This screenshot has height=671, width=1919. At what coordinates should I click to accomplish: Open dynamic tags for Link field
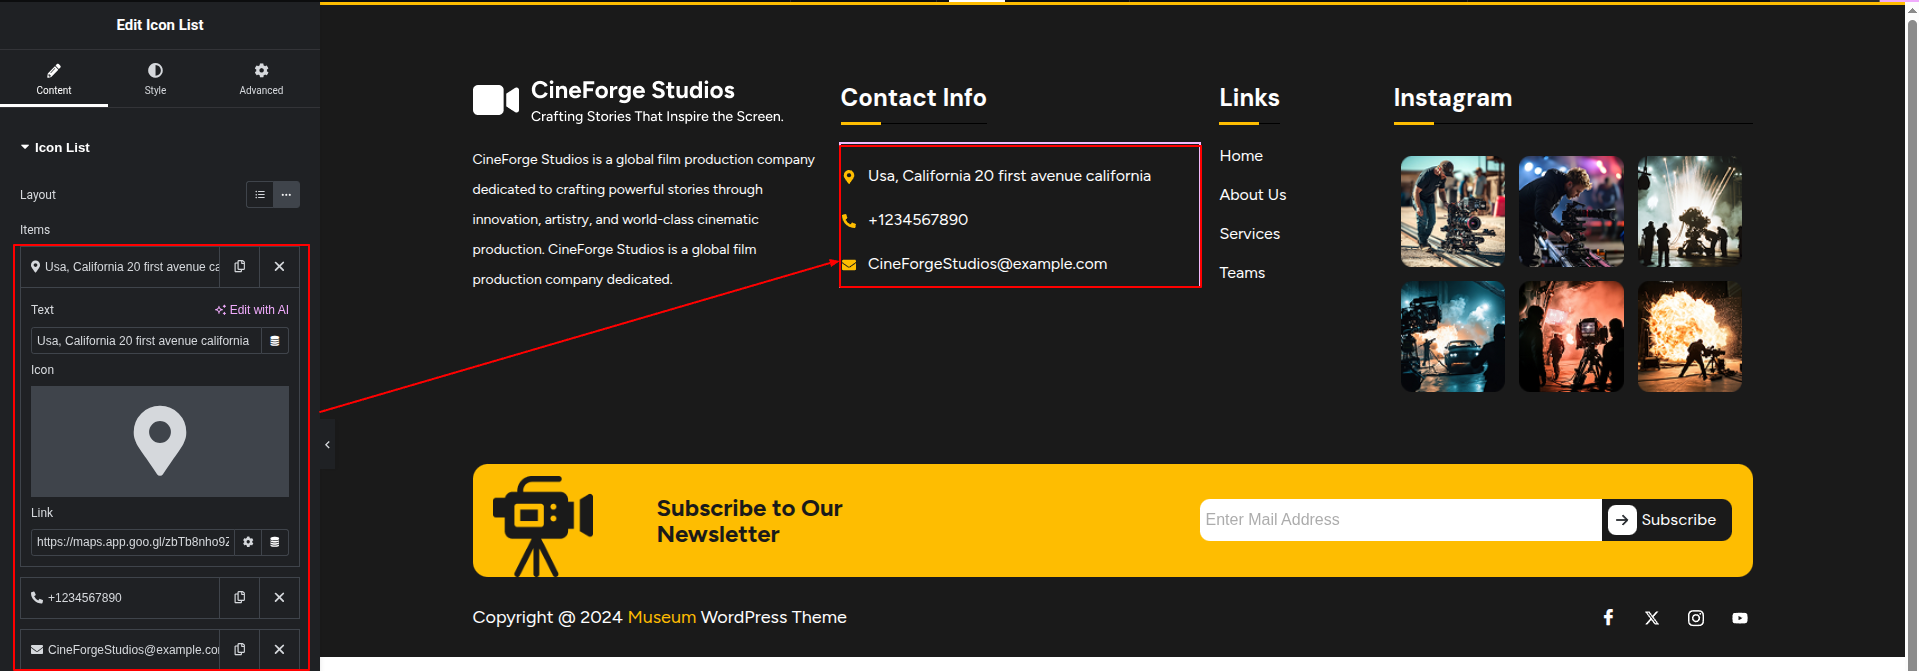click(x=275, y=542)
